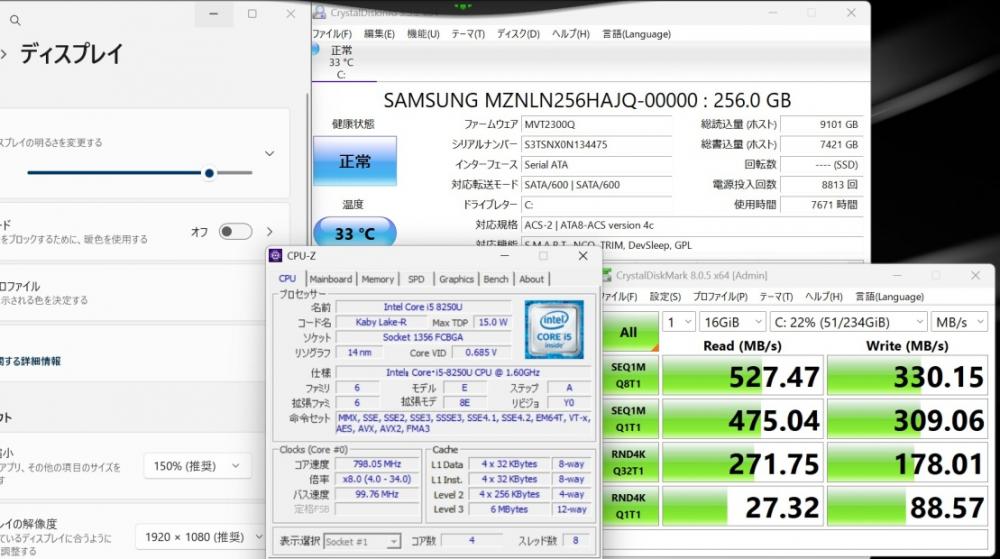Click the ディスプレイ page heading
The height and width of the screenshot is (559, 1000).
[x=71, y=54]
